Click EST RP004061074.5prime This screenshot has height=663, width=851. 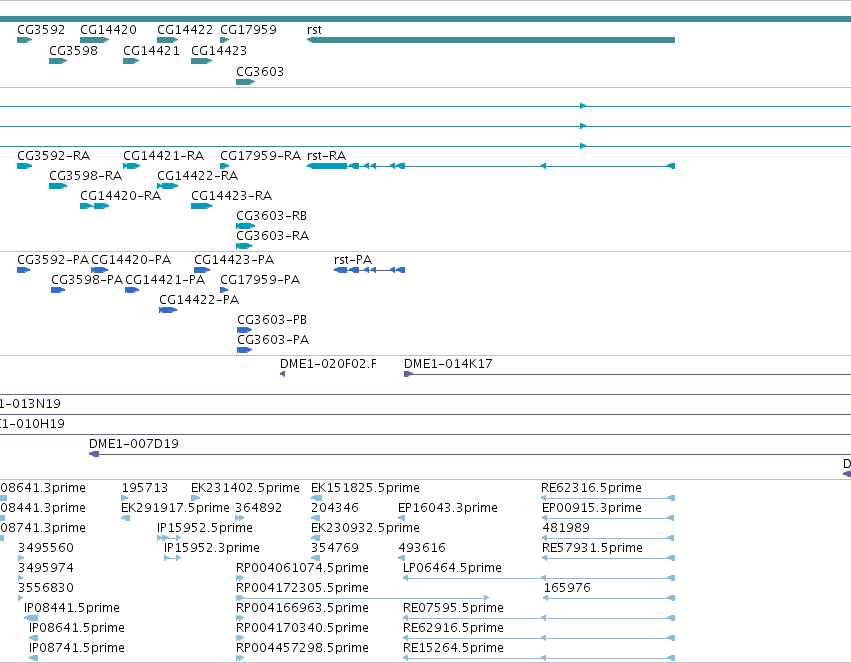click(302, 569)
